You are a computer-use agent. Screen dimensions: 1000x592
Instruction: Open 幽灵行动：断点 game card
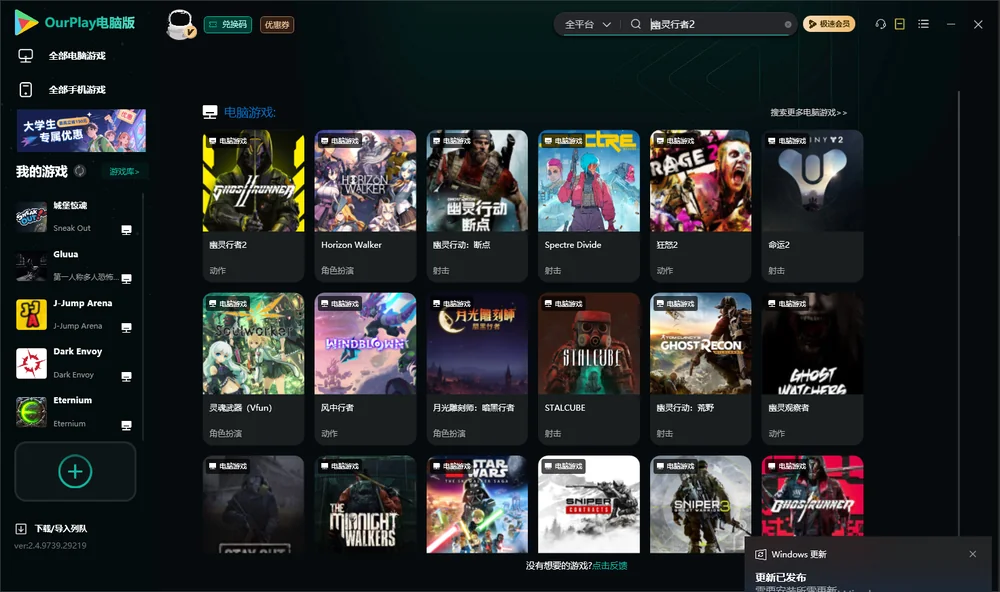[477, 206]
